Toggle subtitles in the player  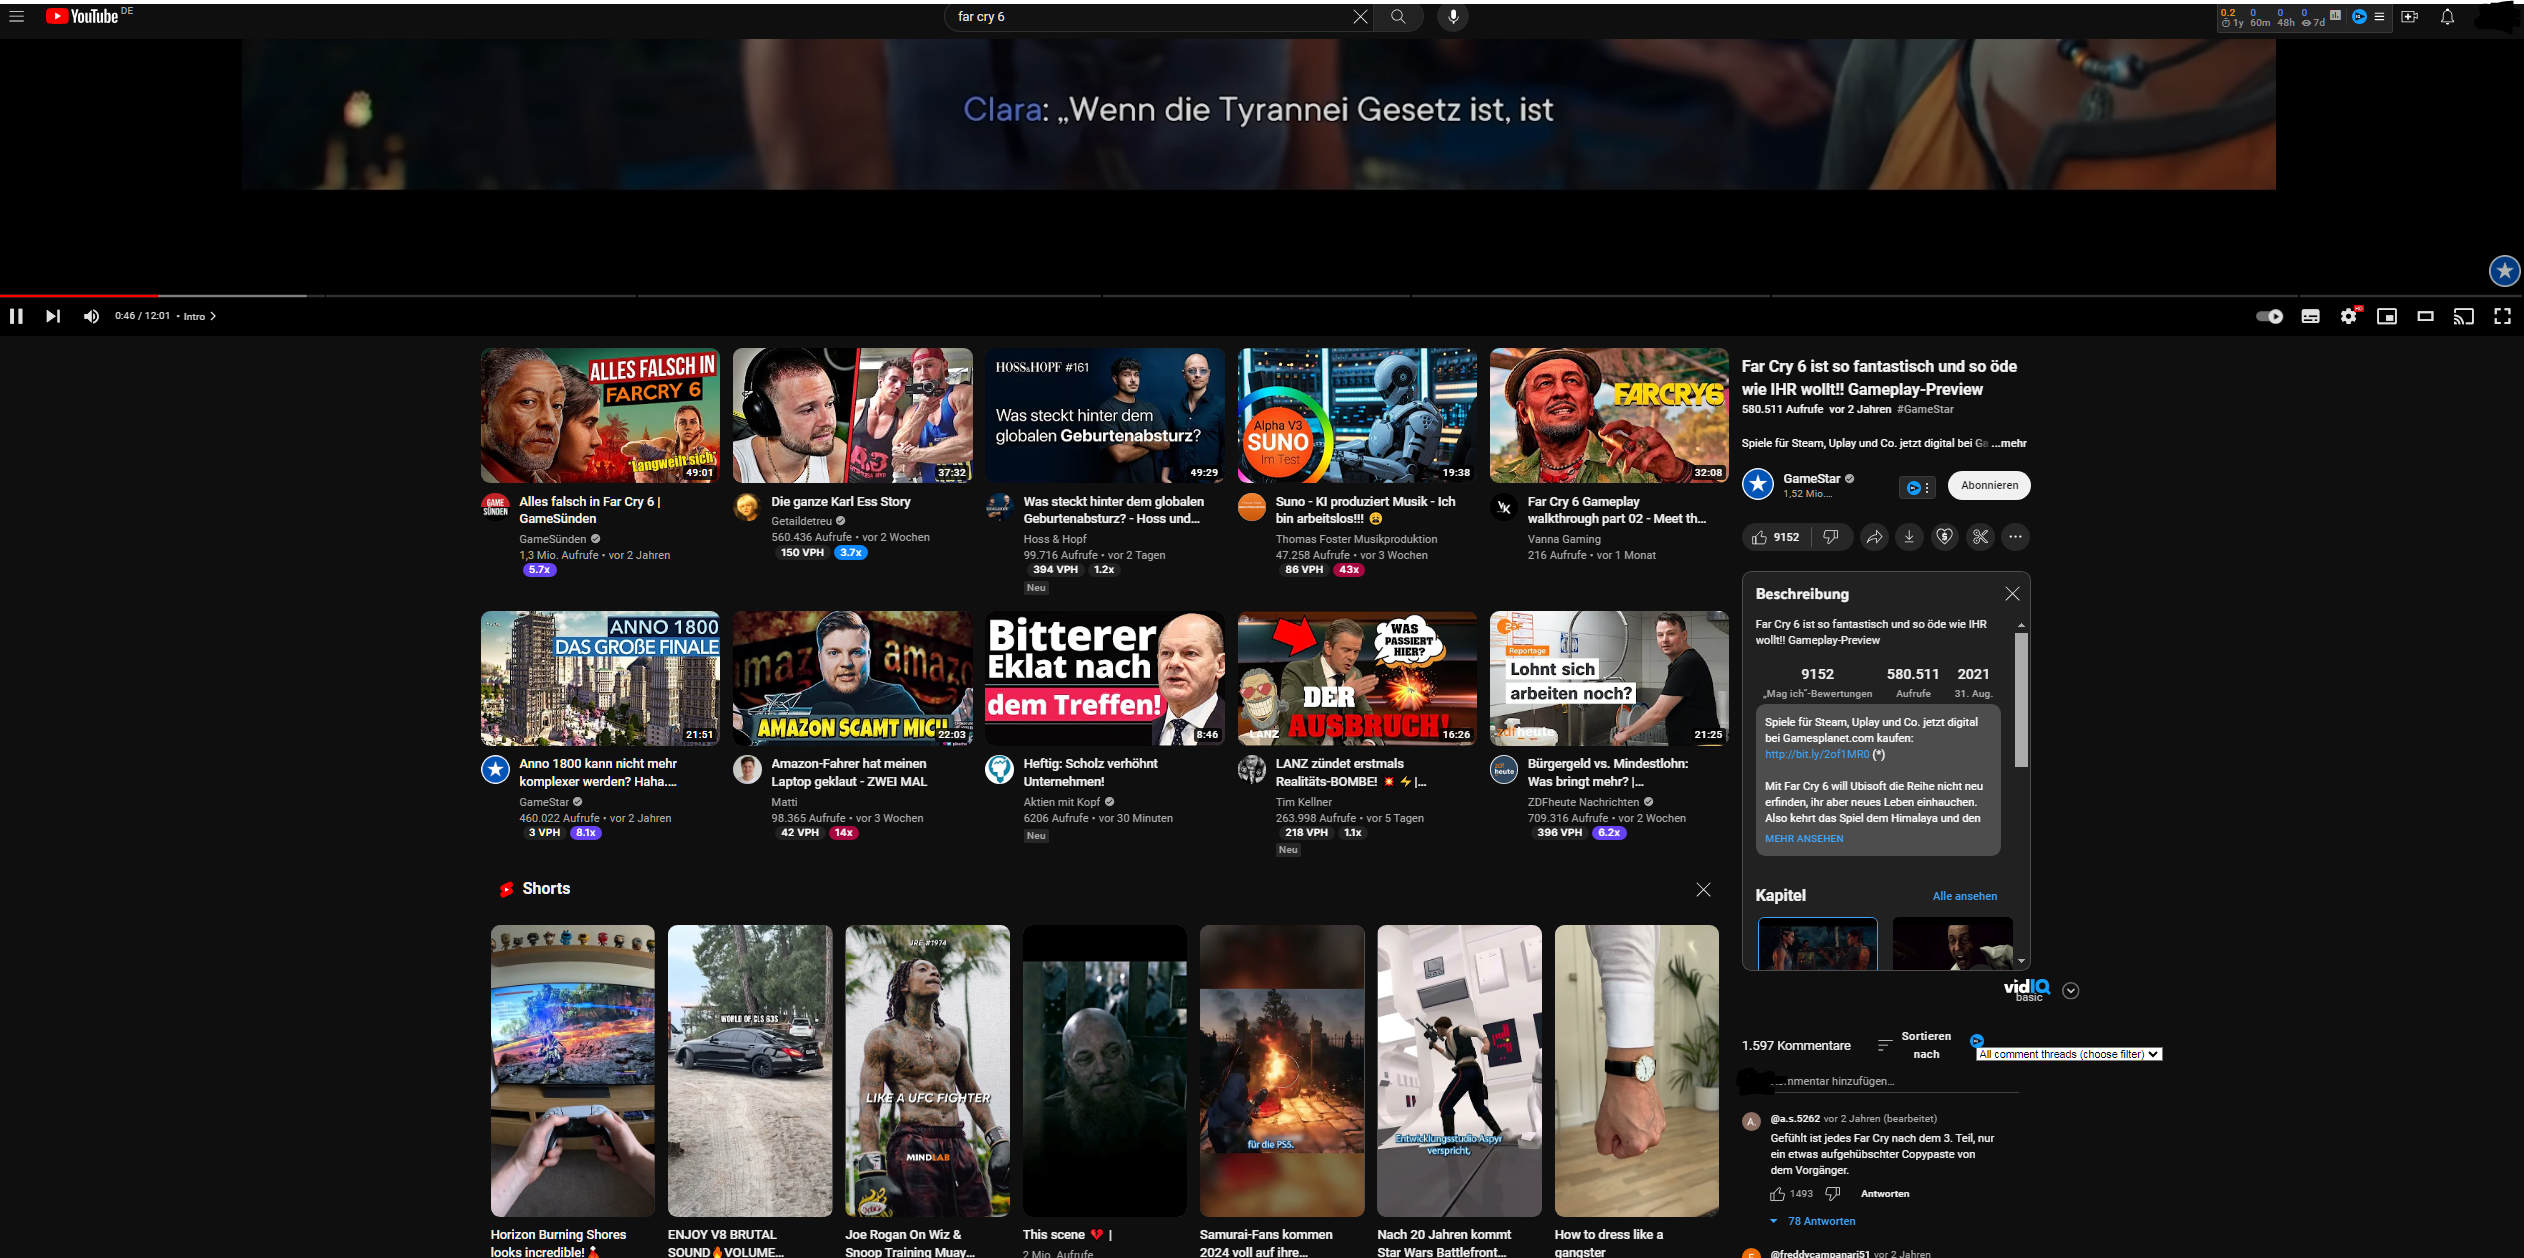[x=2310, y=316]
